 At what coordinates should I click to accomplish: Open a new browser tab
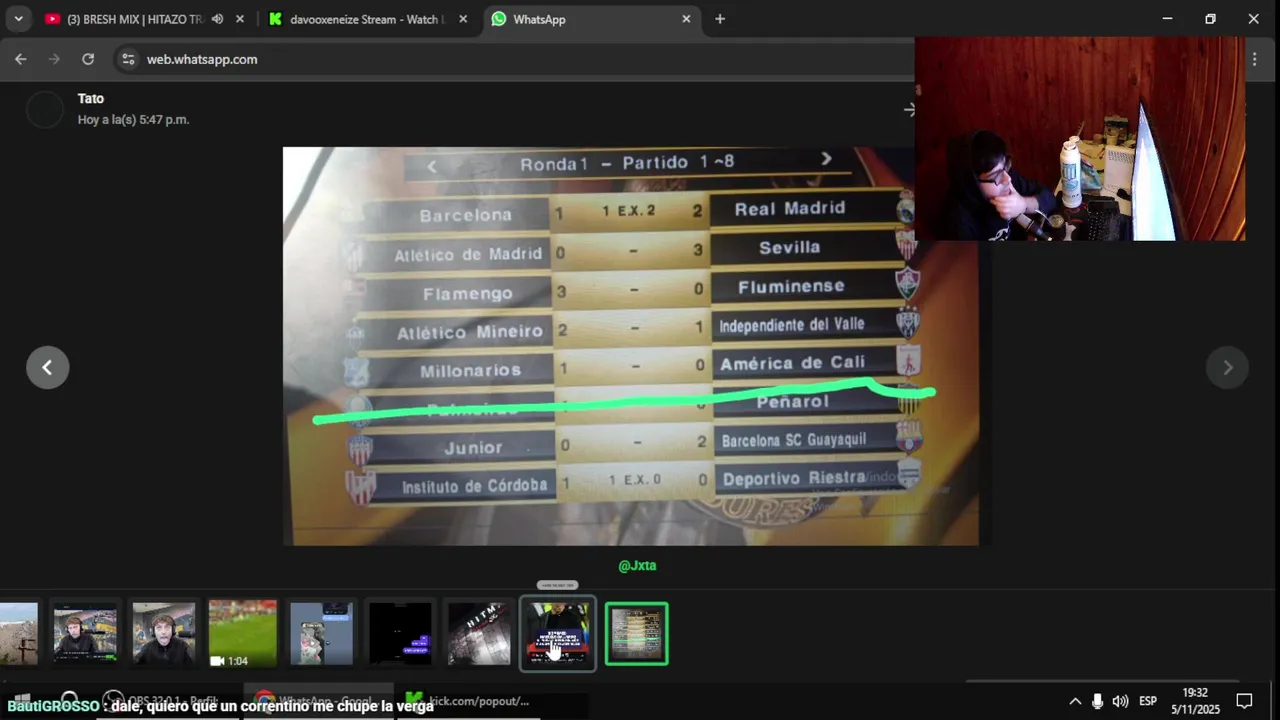720,19
